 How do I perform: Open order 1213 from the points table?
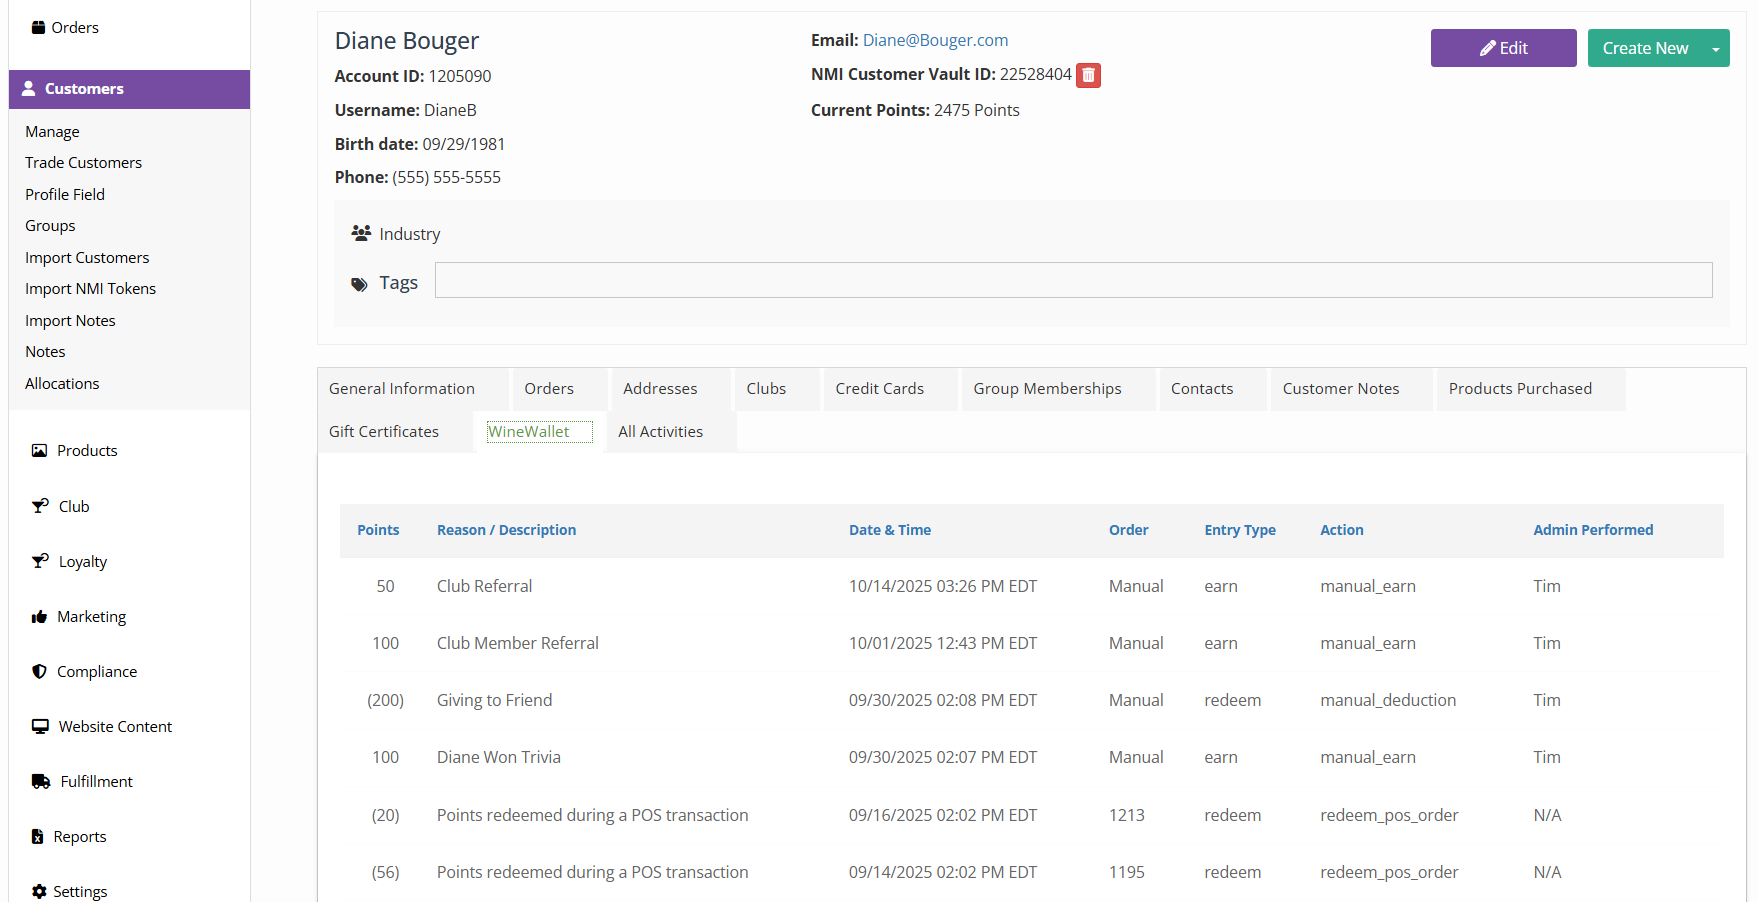click(1126, 815)
